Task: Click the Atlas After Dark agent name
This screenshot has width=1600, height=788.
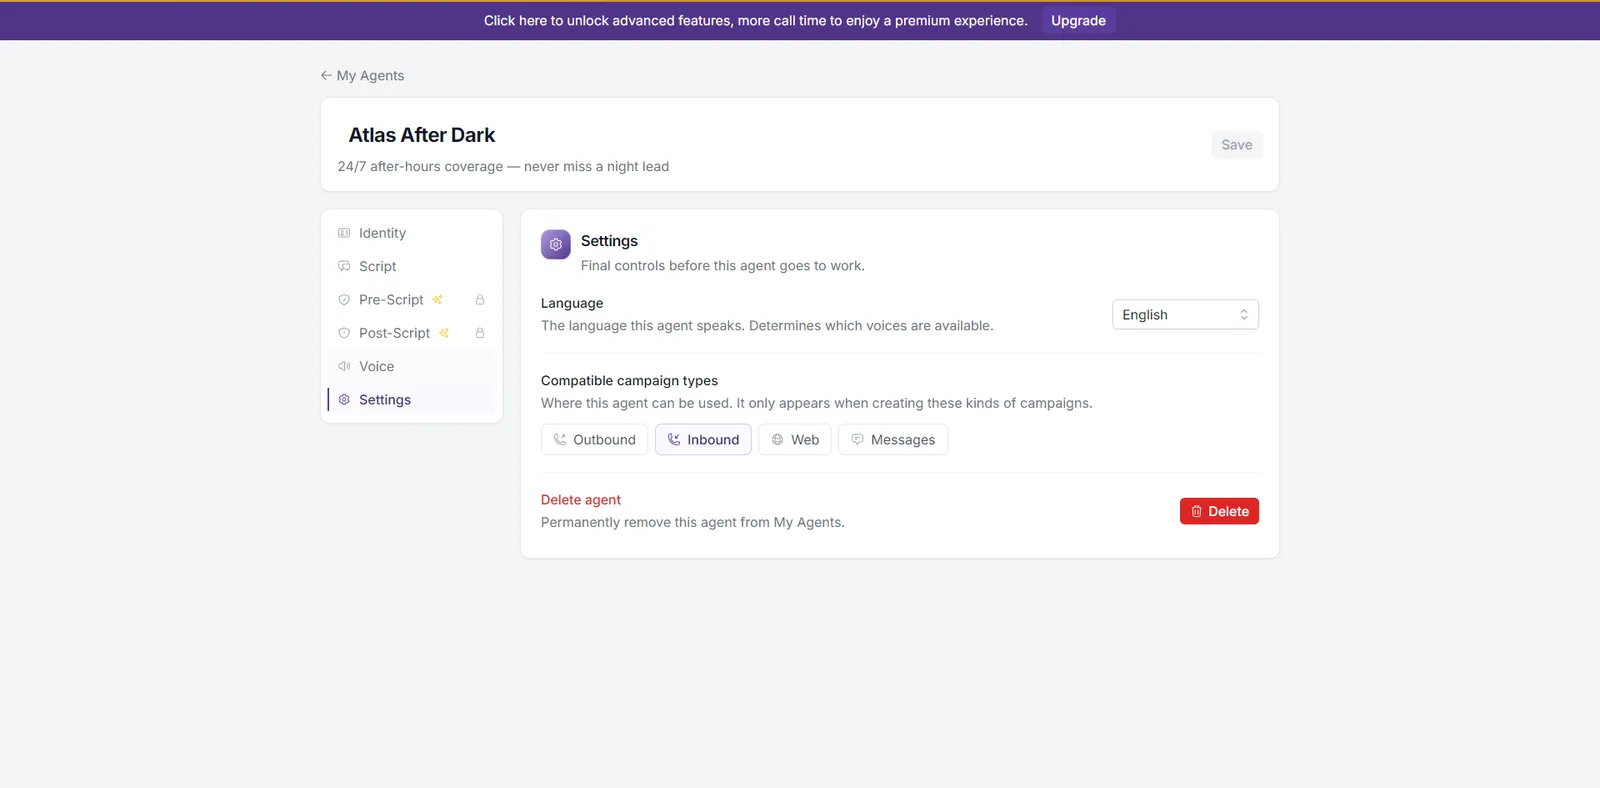Action: (x=422, y=135)
